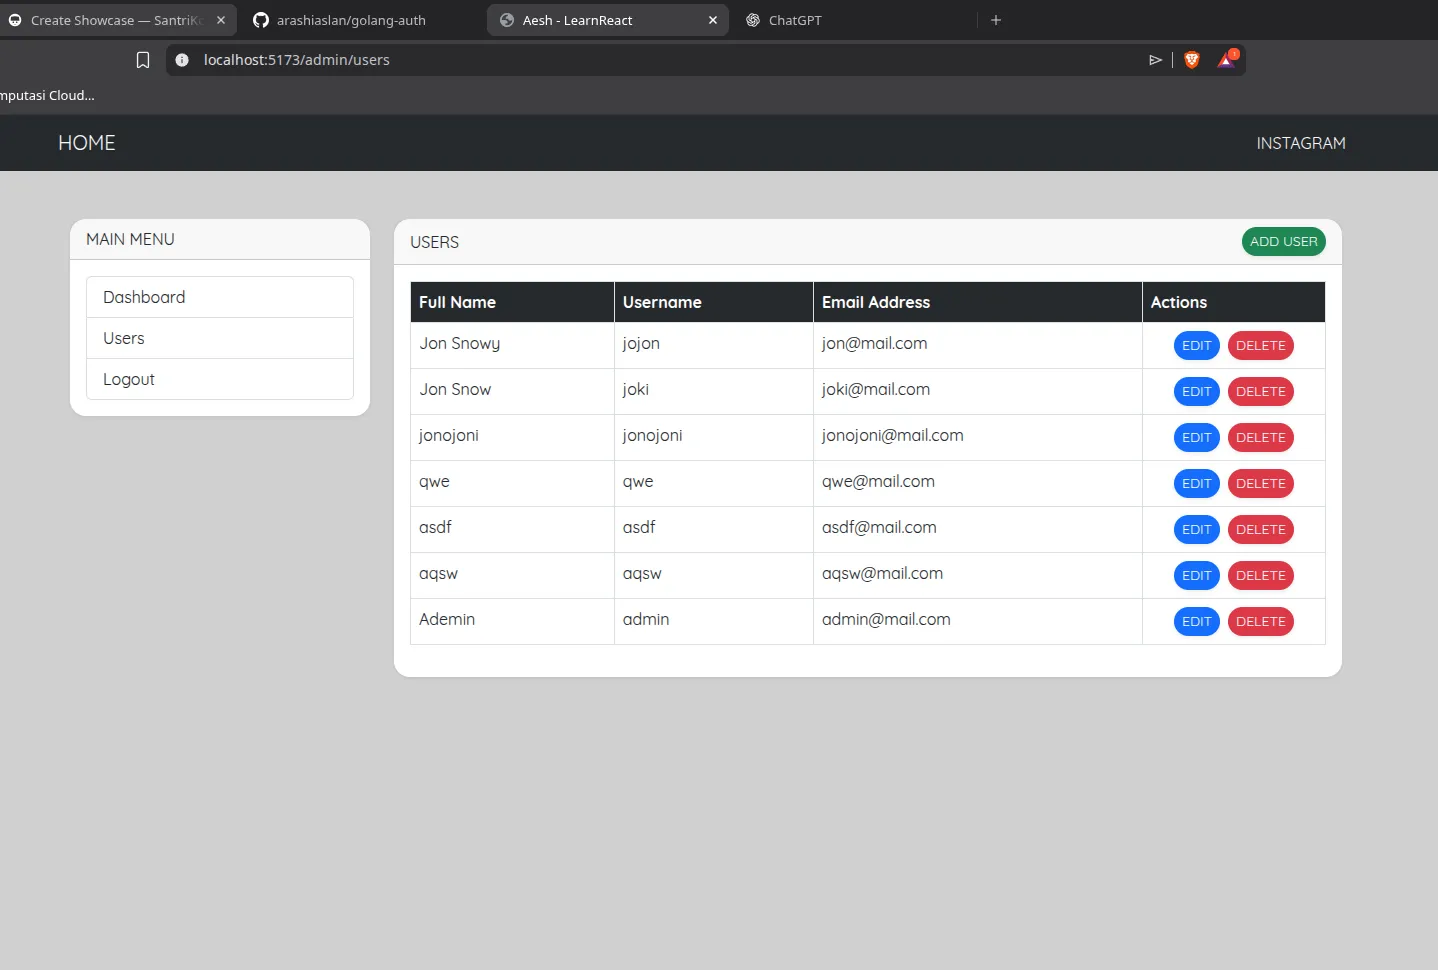Click the Brave Shields lion icon
The width and height of the screenshot is (1438, 970).
[x=1192, y=60]
